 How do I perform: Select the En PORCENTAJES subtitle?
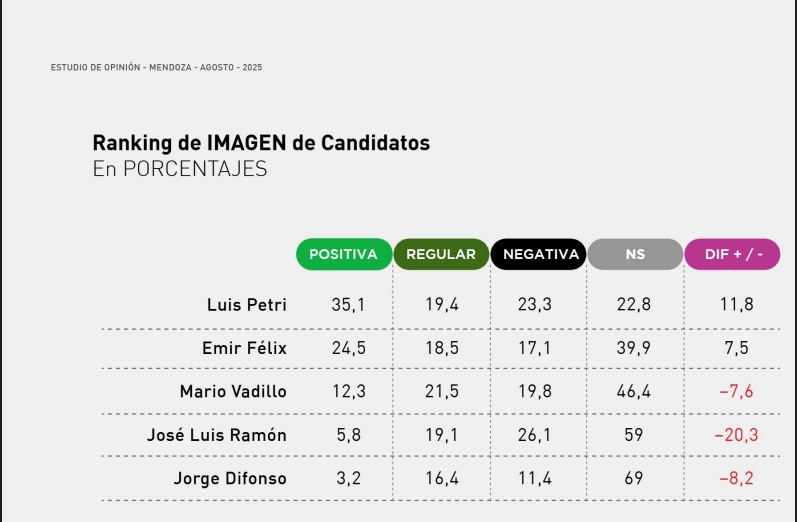(x=180, y=169)
